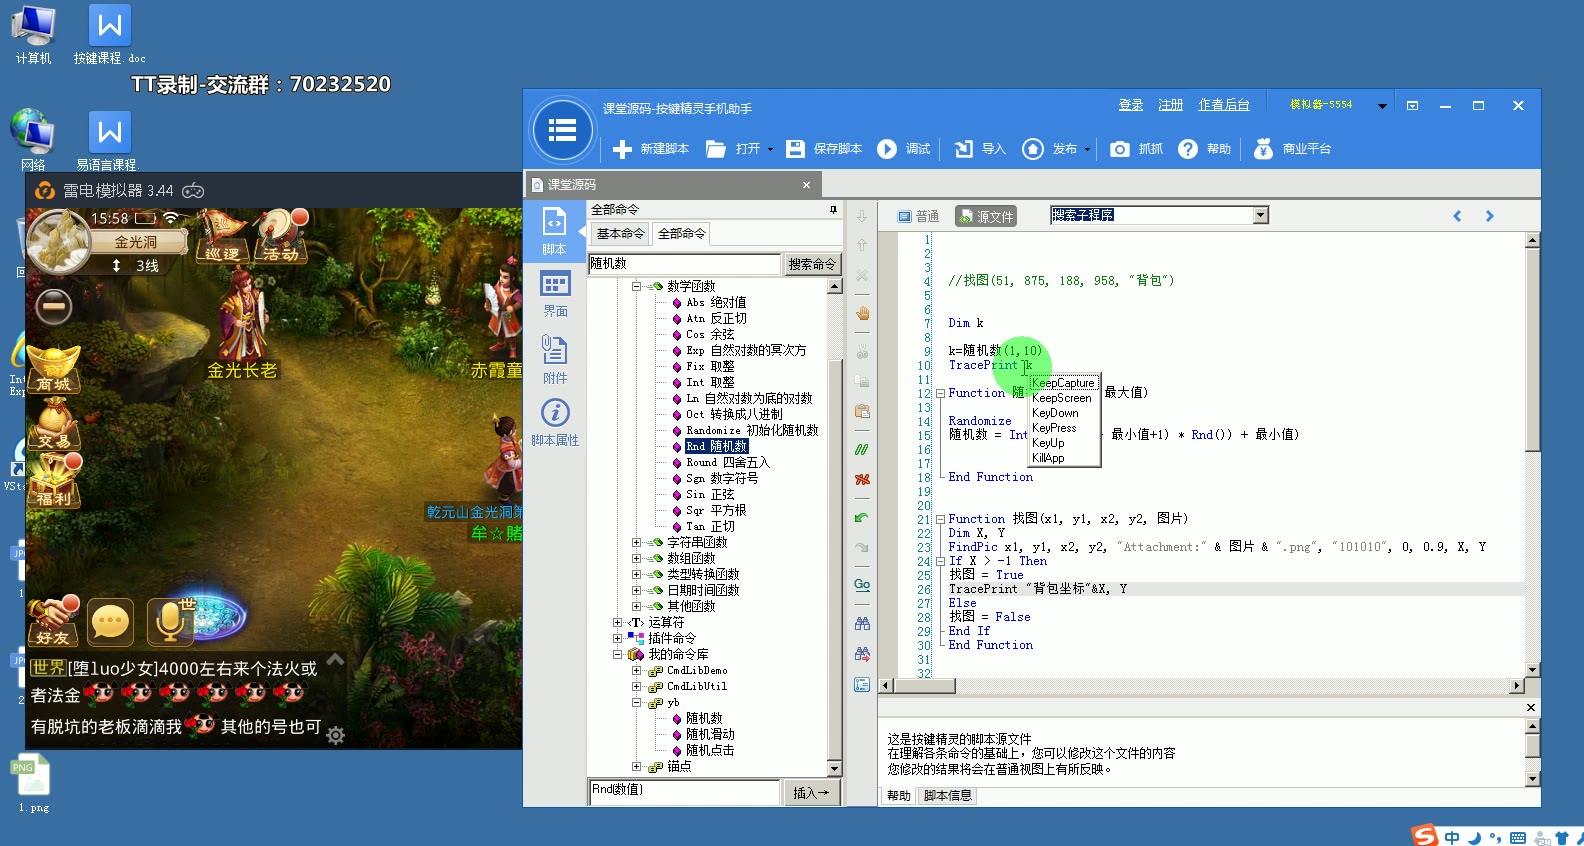Open the 按键课程.doc desktop file
This screenshot has width=1584, height=846.
(109, 34)
